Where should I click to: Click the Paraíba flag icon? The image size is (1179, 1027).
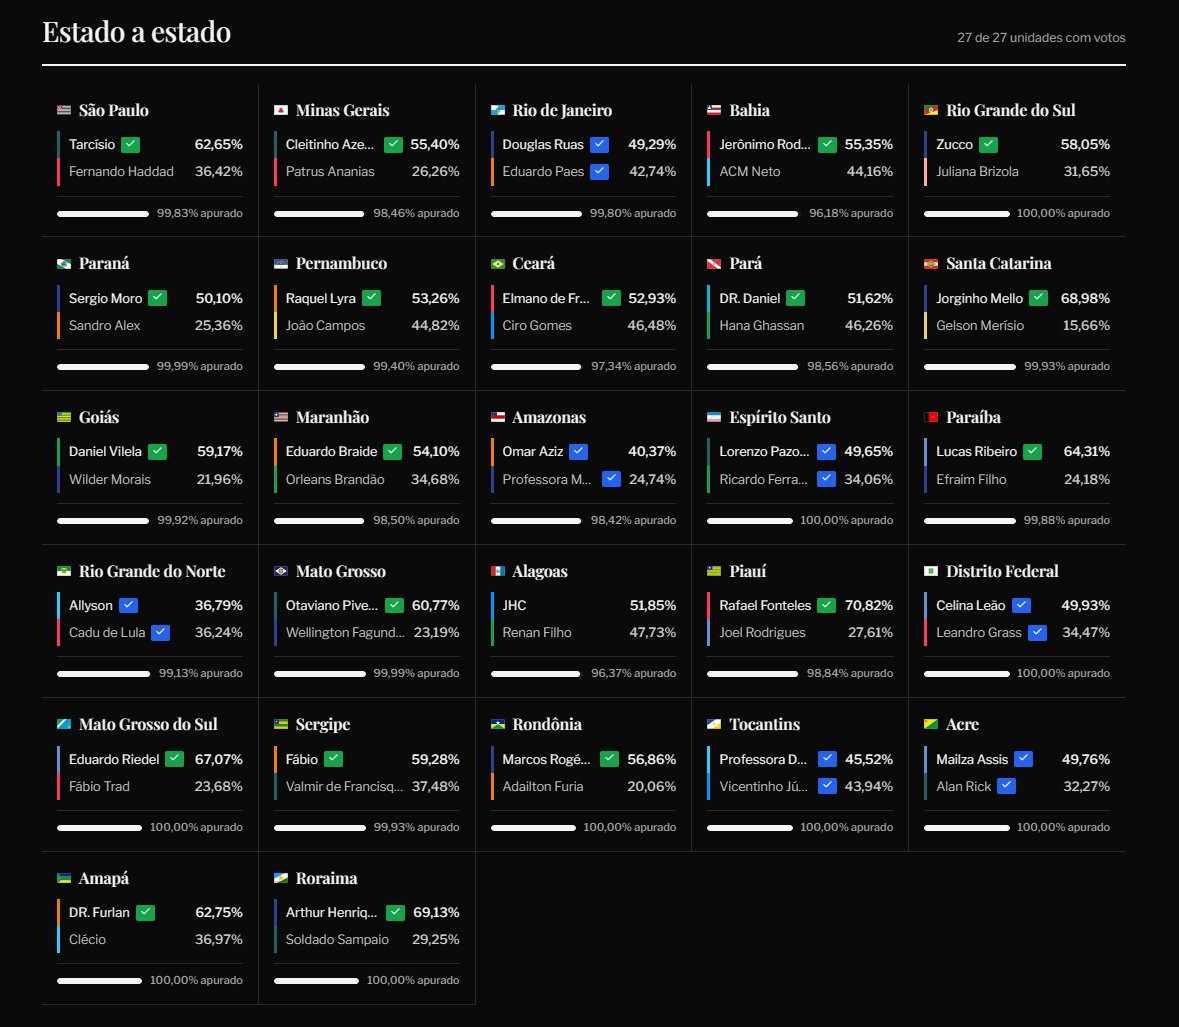[x=931, y=417]
